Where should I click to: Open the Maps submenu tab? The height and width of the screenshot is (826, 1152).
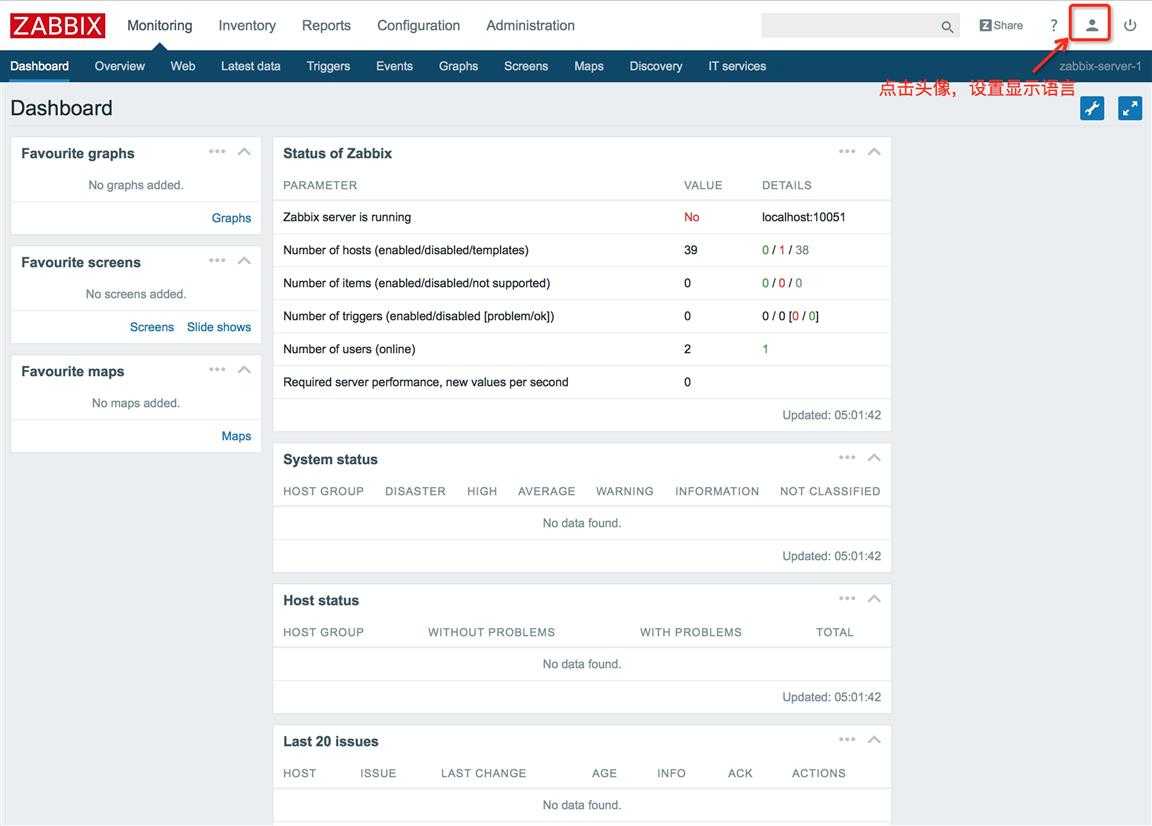pyautogui.click(x=588, y=66)
